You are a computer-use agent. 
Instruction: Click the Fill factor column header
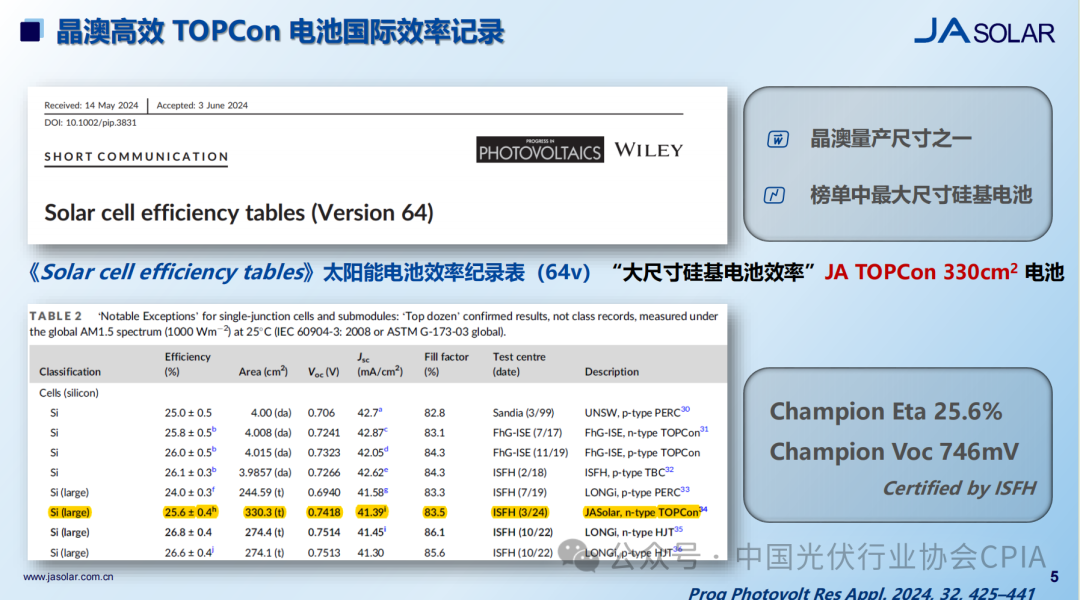[446, 364]
